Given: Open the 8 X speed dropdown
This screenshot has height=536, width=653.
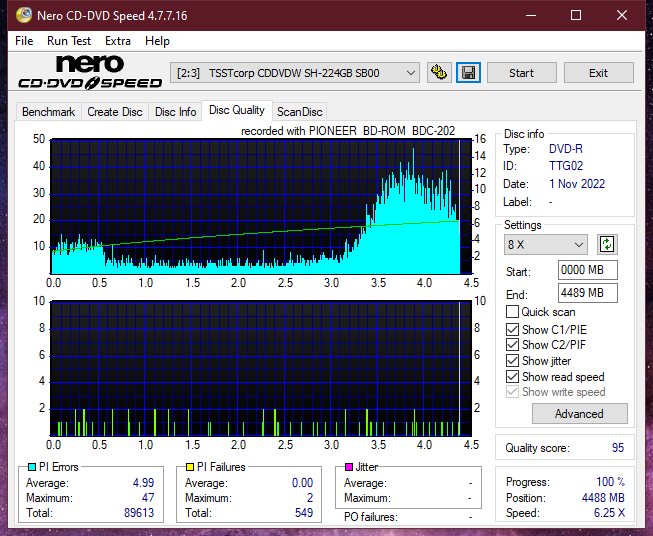Looking at the screenshot, I should coord(545,244).
